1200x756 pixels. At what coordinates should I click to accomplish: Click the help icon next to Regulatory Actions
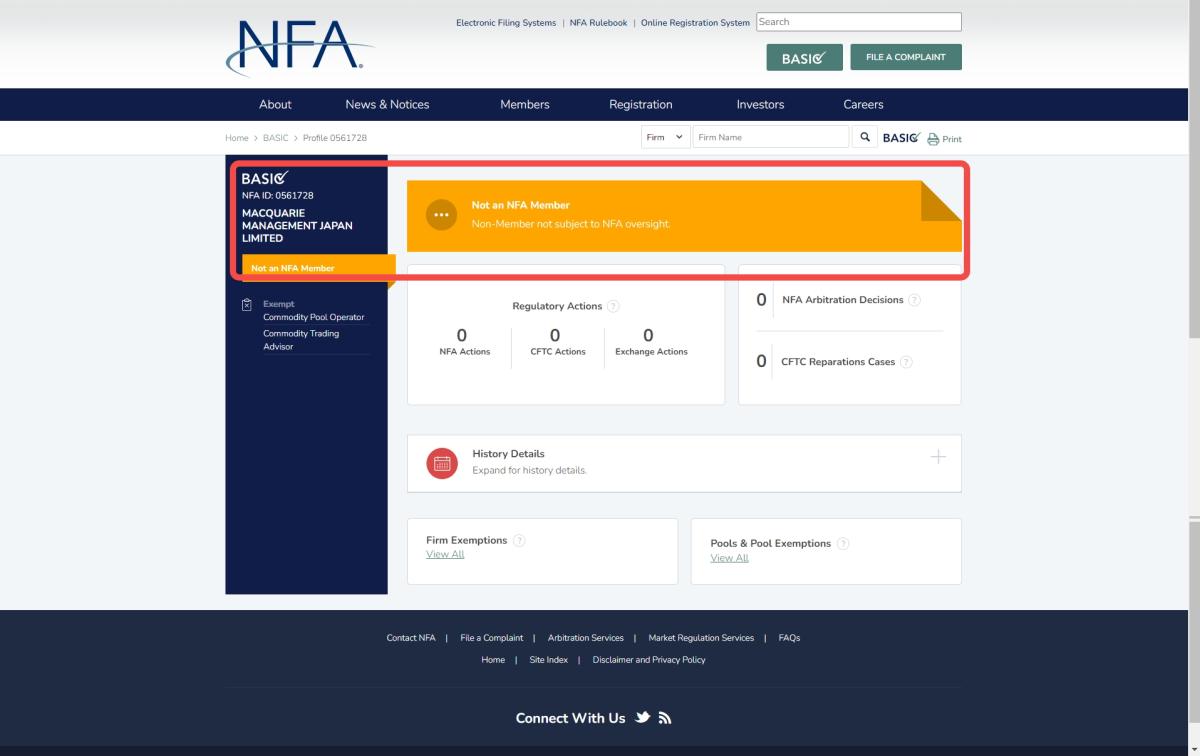[613, 306]
